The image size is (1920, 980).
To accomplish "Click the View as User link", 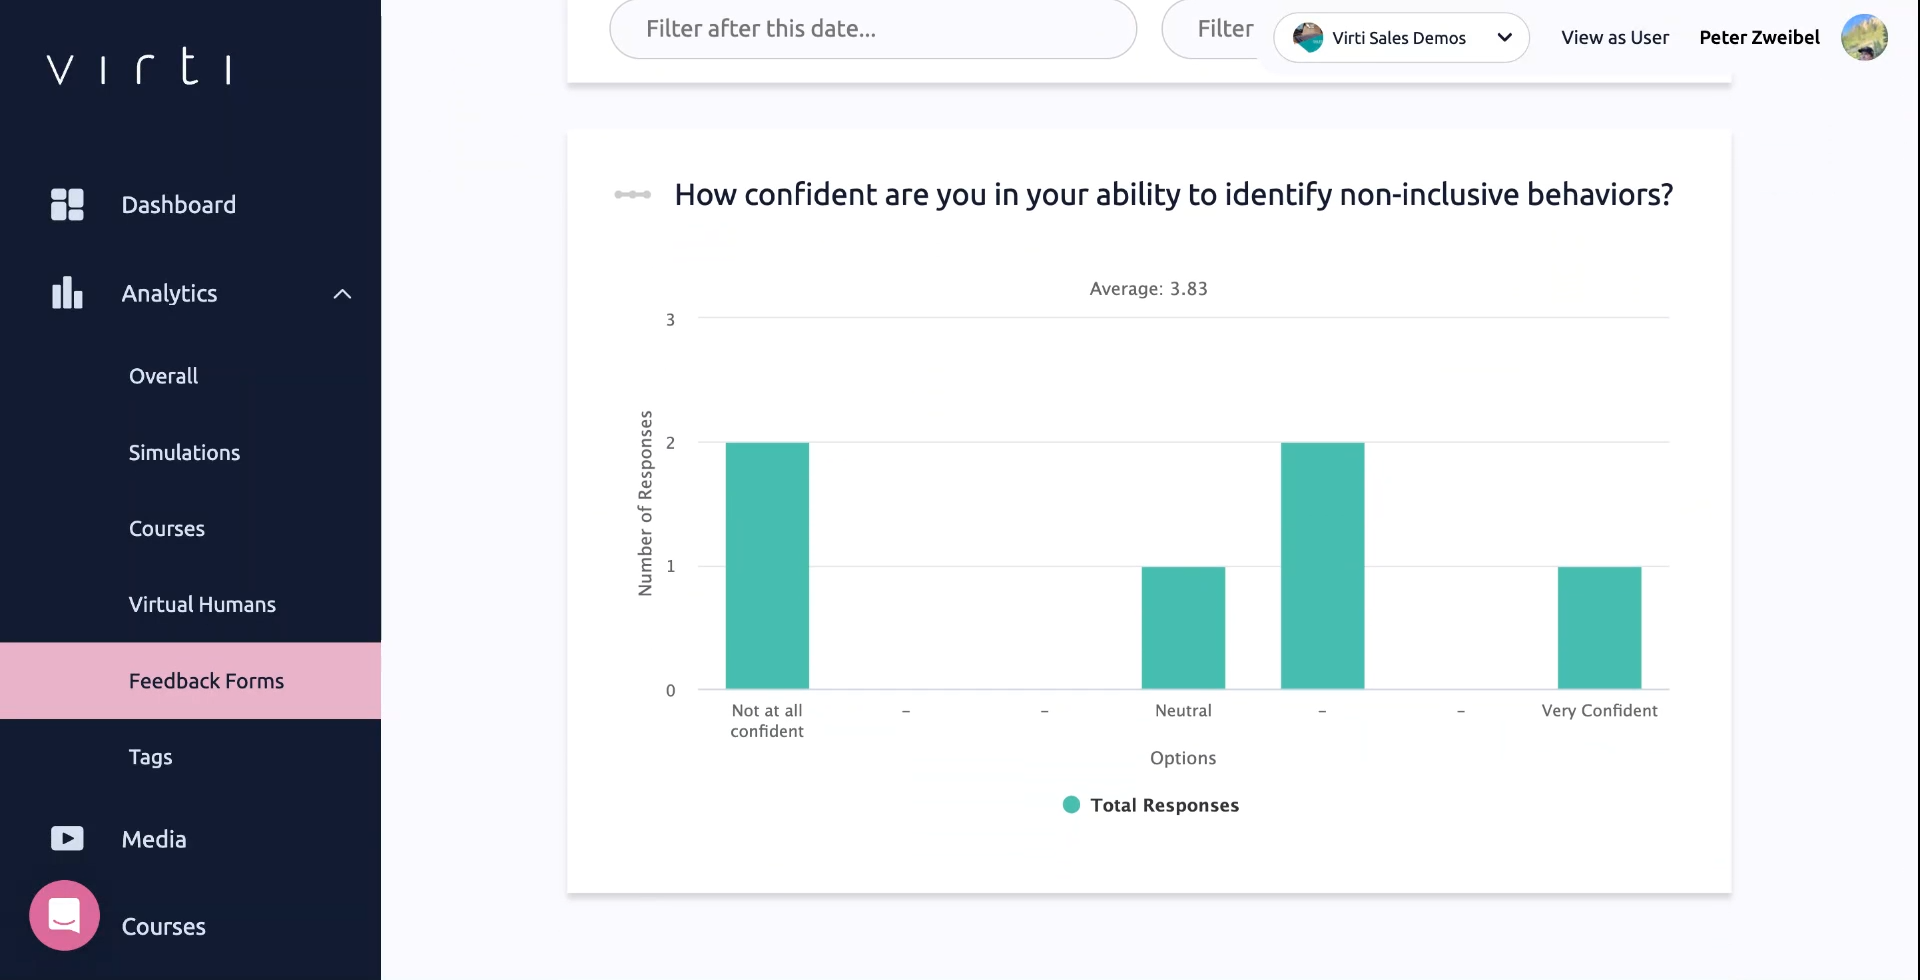I will pyautogui.click(x=1614, y=38).
